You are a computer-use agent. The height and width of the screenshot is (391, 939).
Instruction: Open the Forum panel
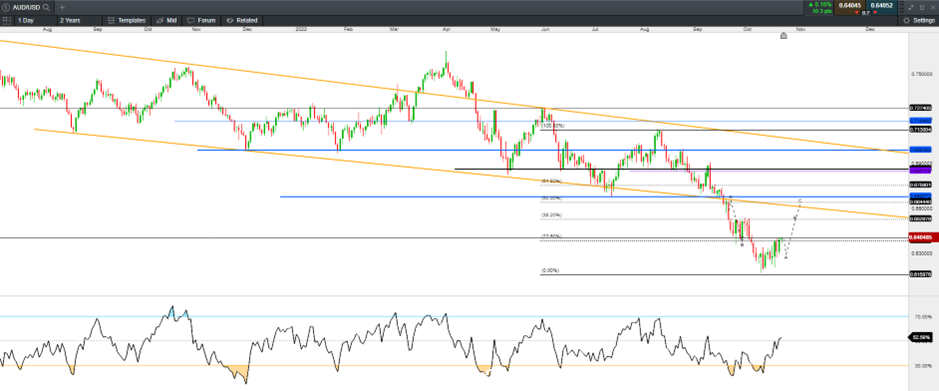pyautogui.click(x=201, y=20)
